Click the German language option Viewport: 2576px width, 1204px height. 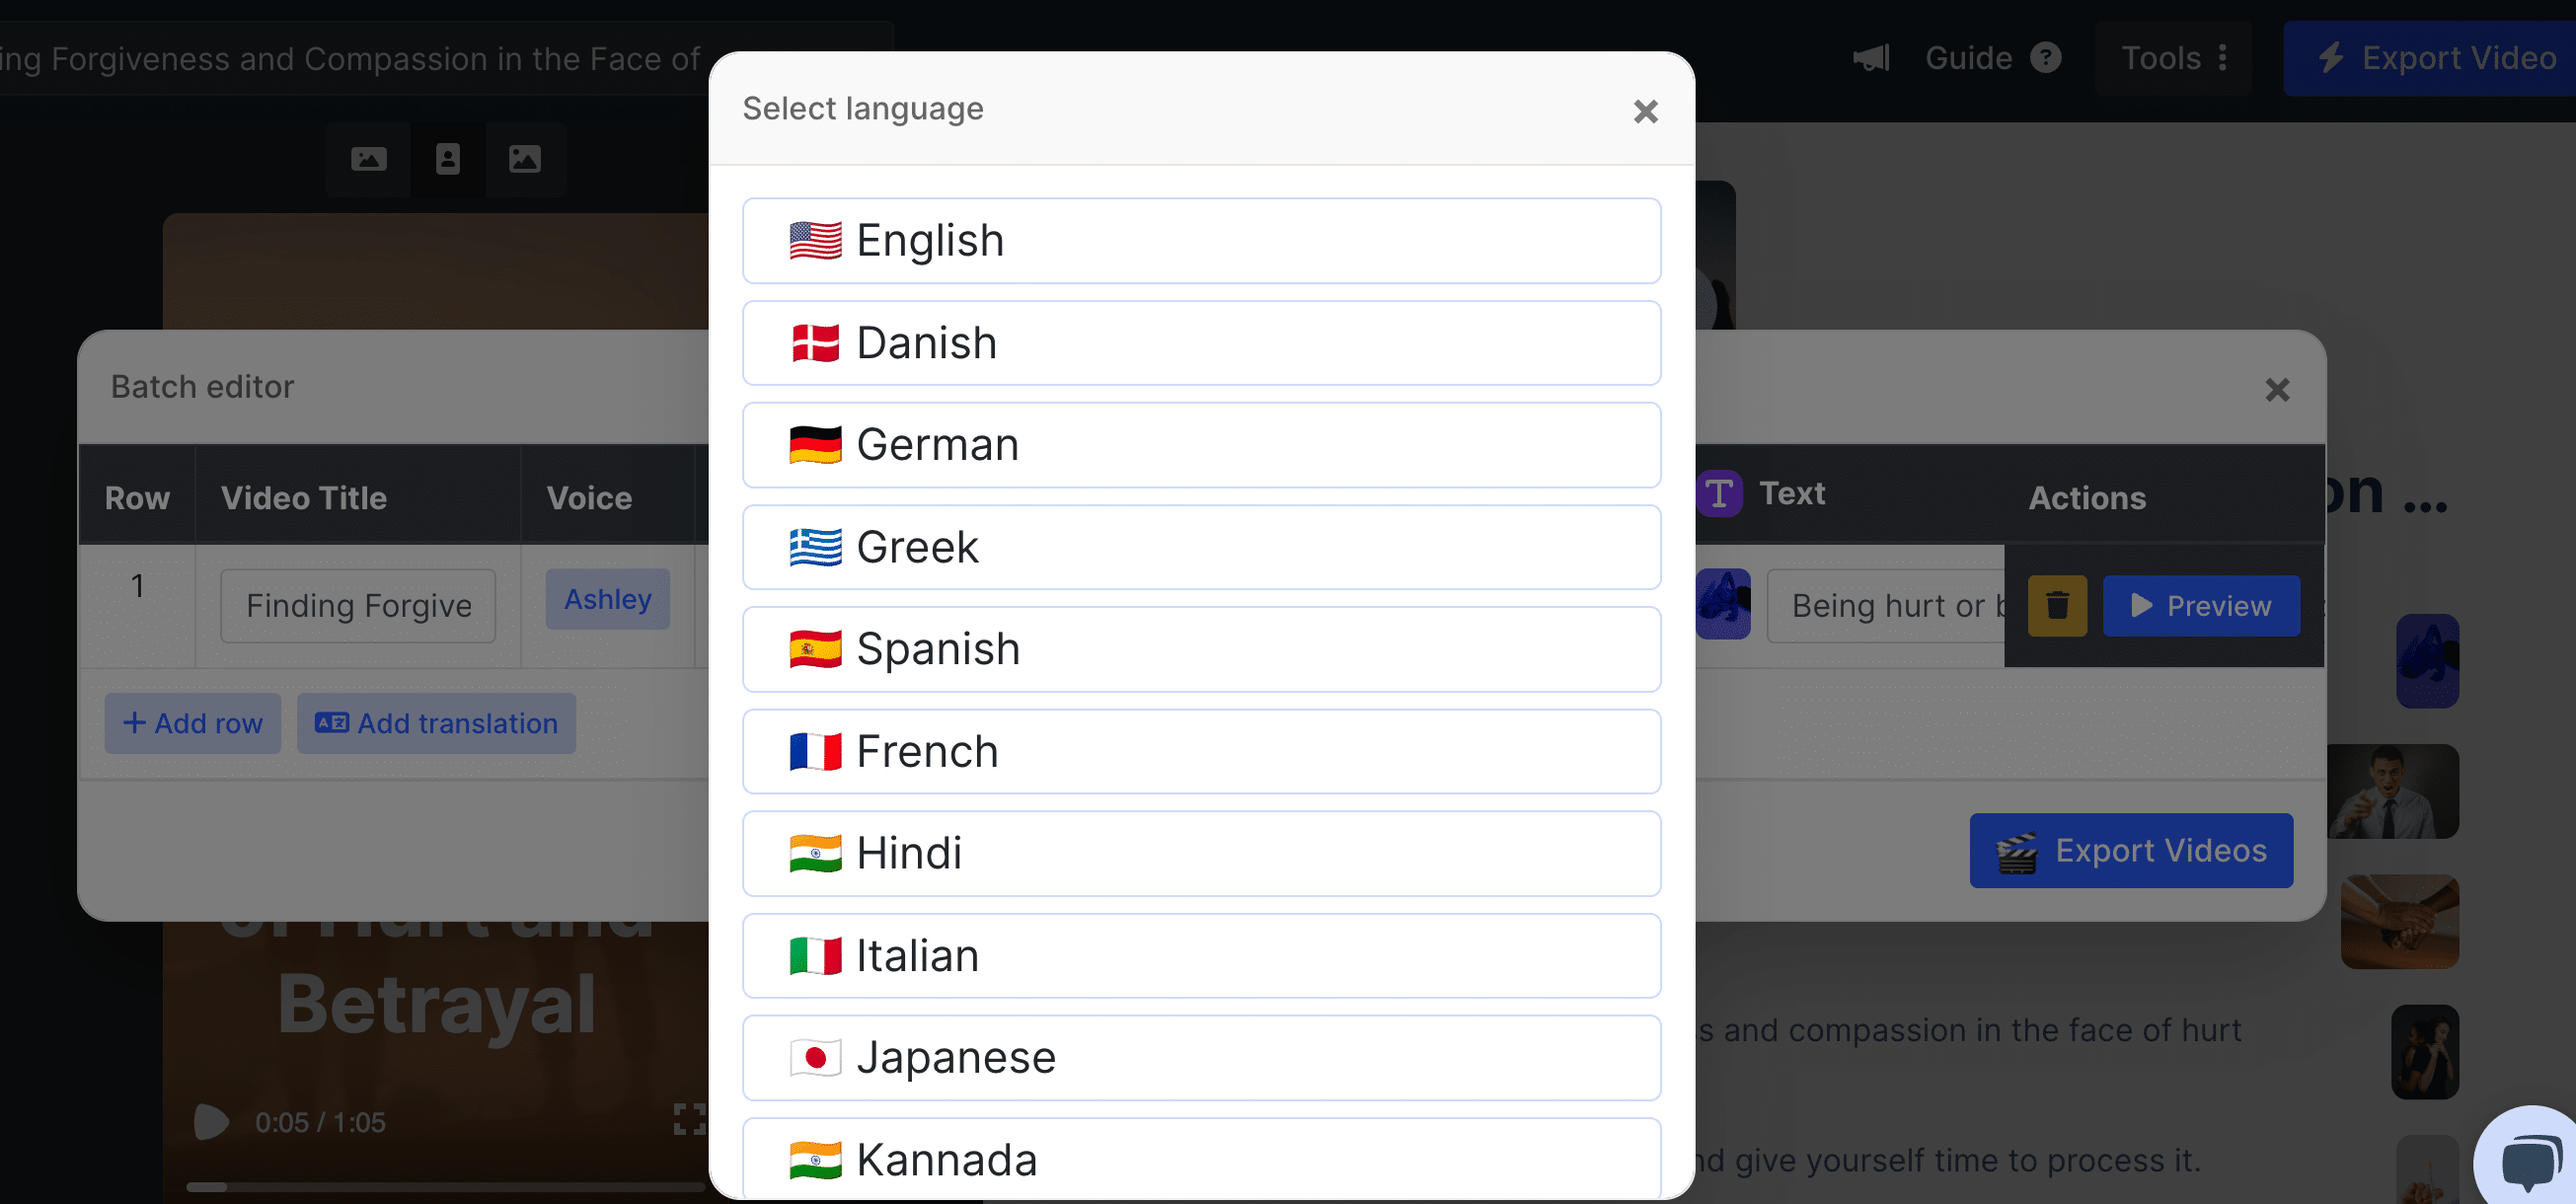[1201, 443]
